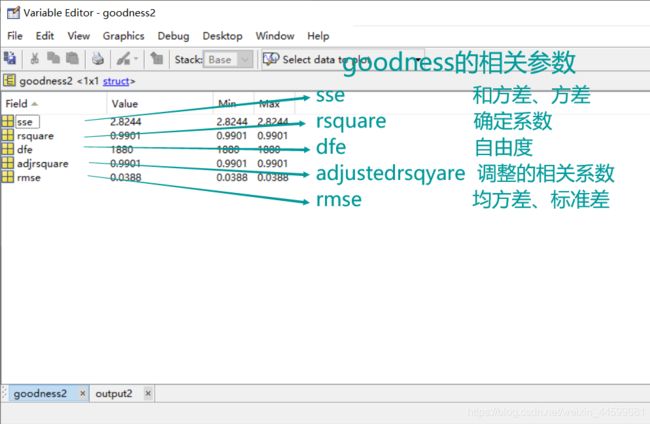Click the Print icon in toolbar
Image resolution: width=650 pixels, height=424 pixels.
pos(98,59)
